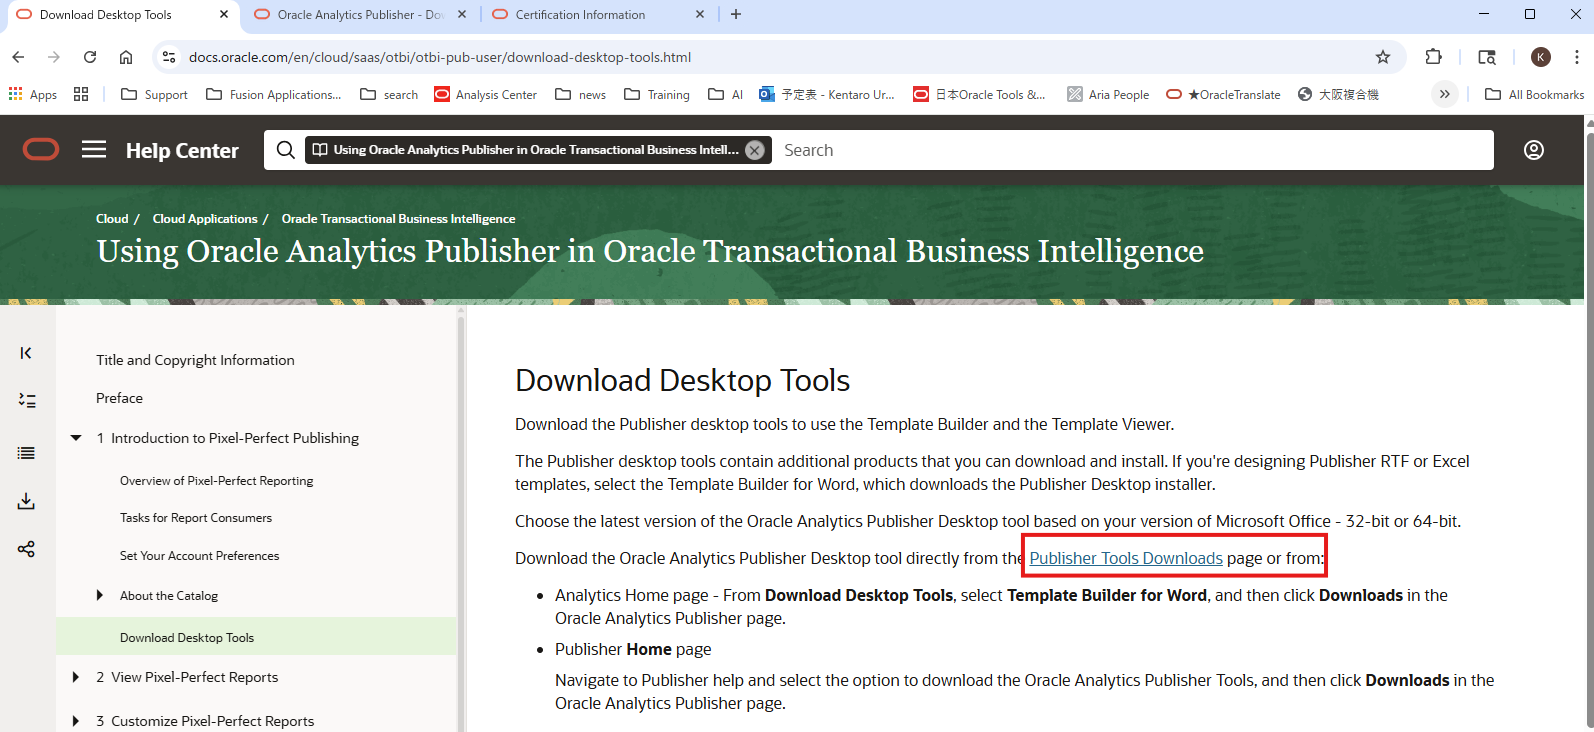Click the download book icon in sidebar
This screenshot has width=1594, height=732.
pos(27,501)
